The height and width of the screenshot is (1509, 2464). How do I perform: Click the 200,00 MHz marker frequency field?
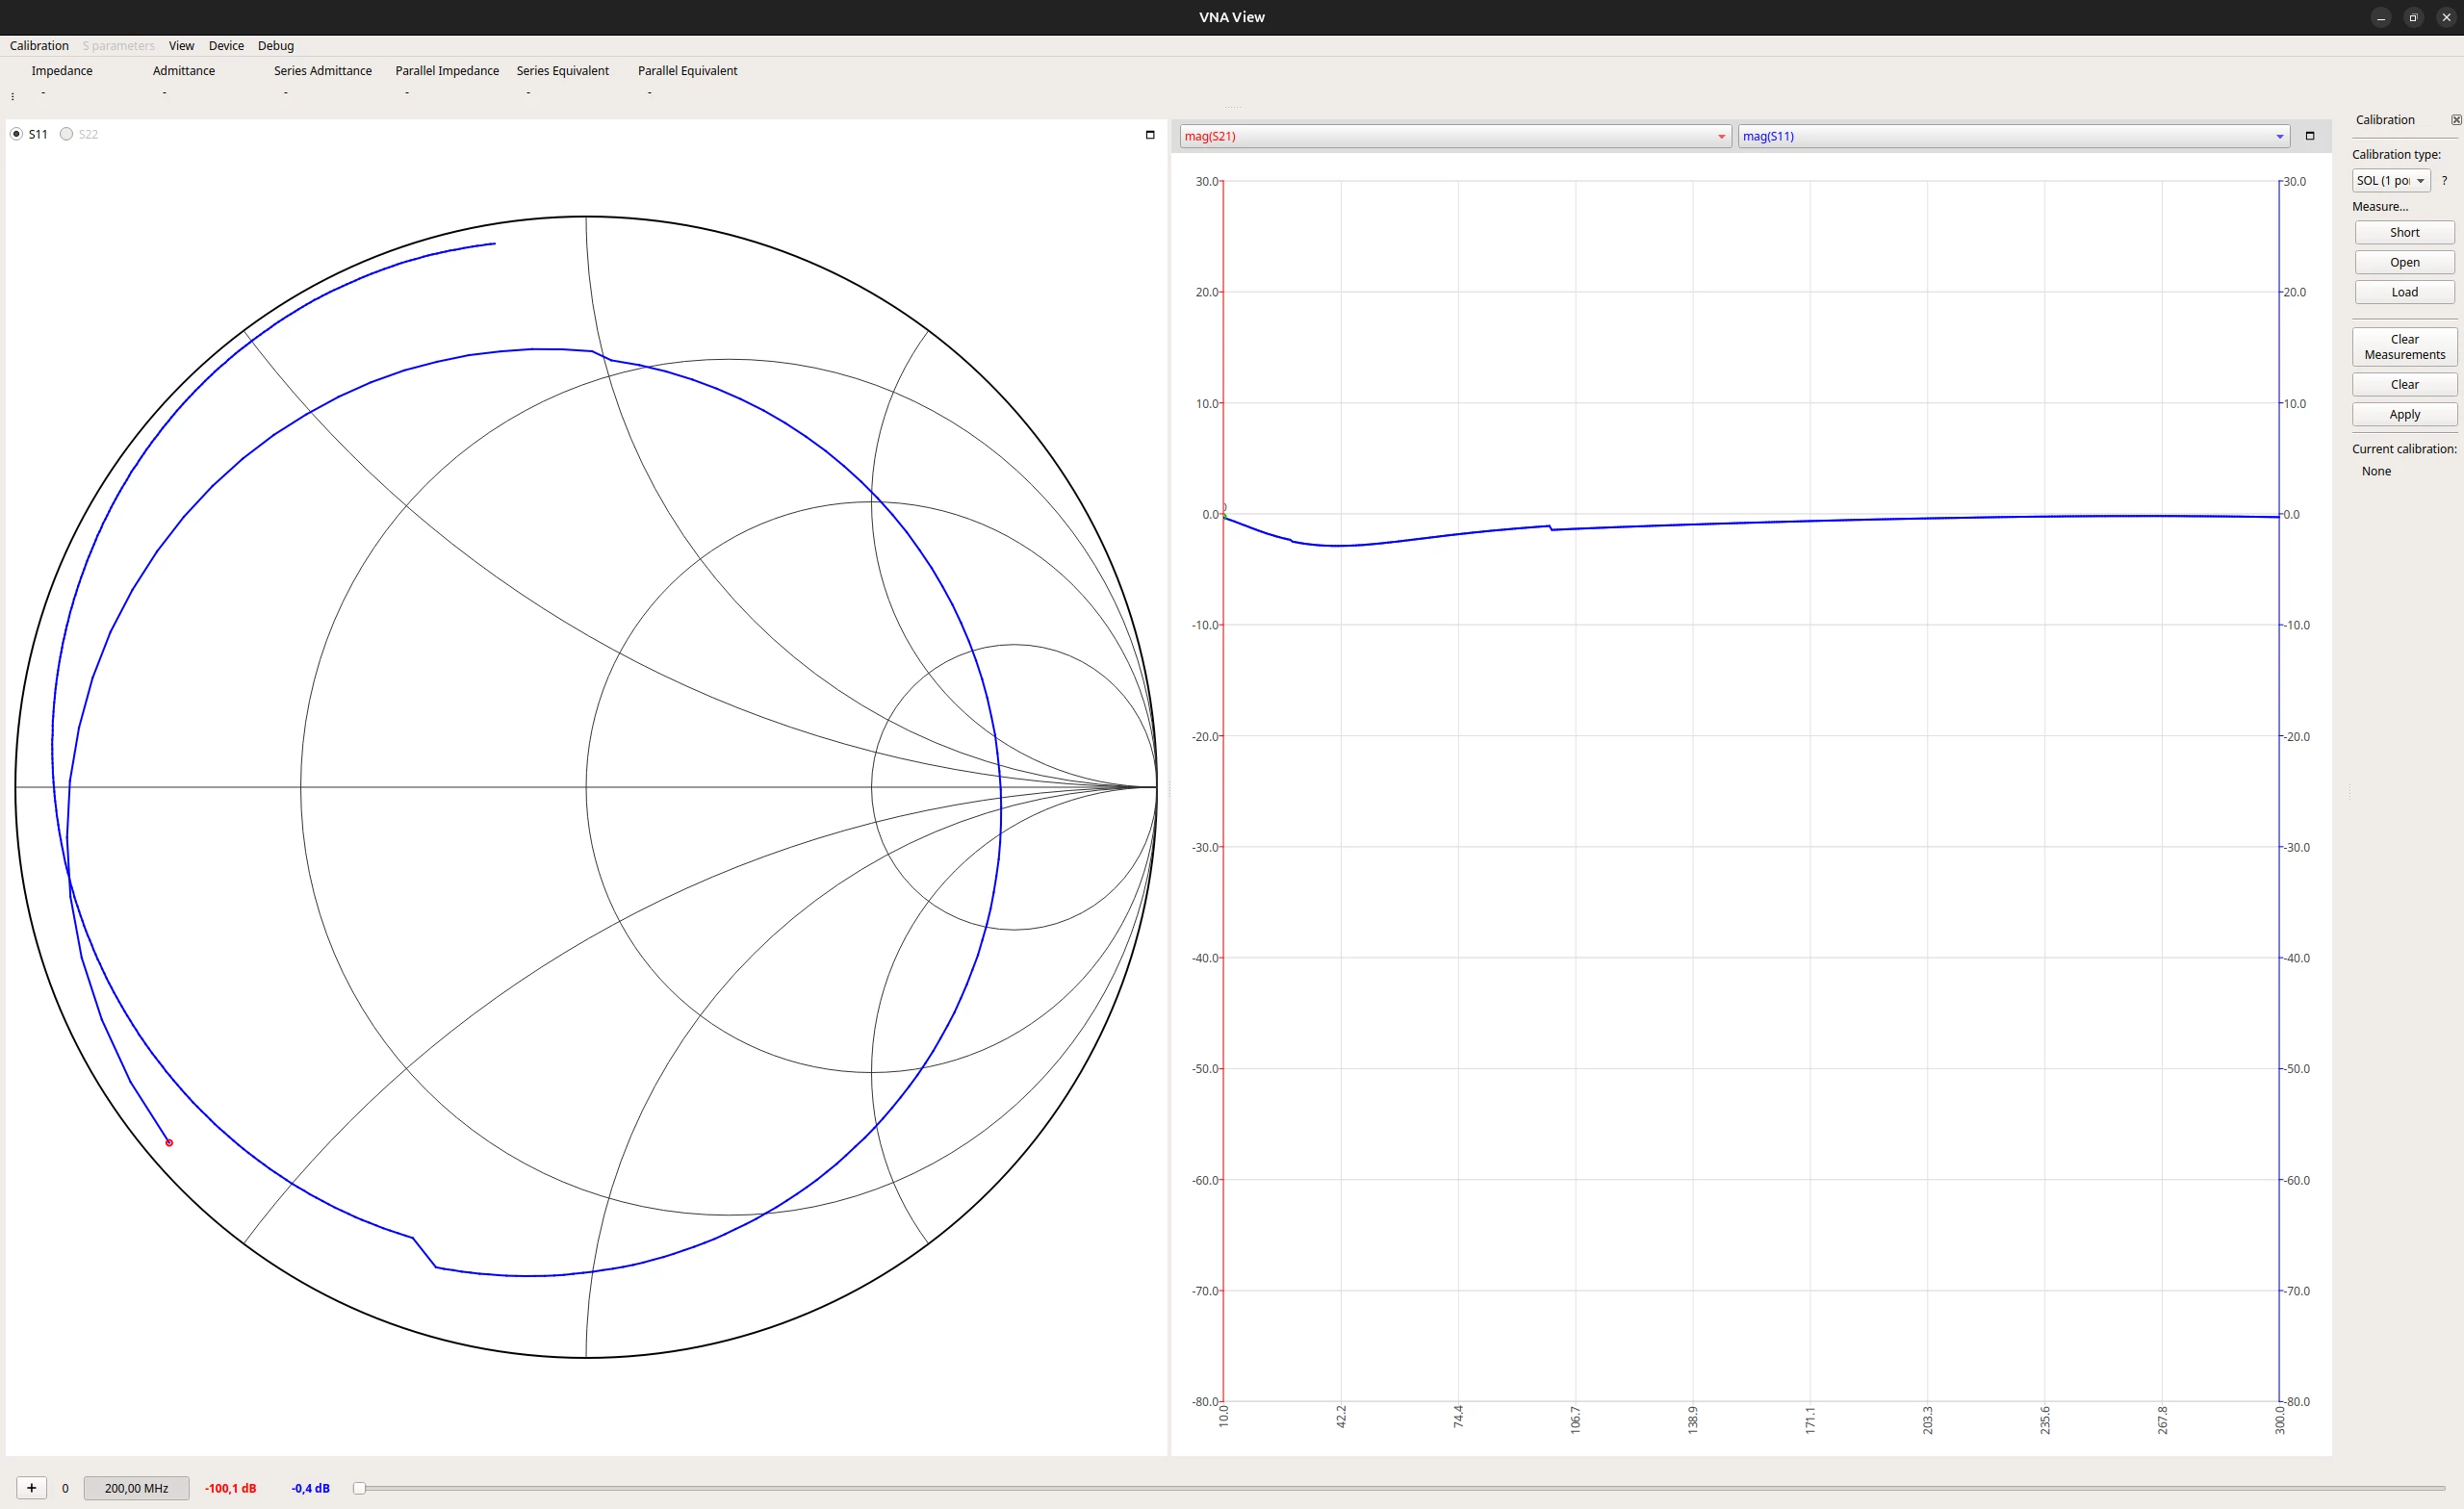tap(136, 1488)
